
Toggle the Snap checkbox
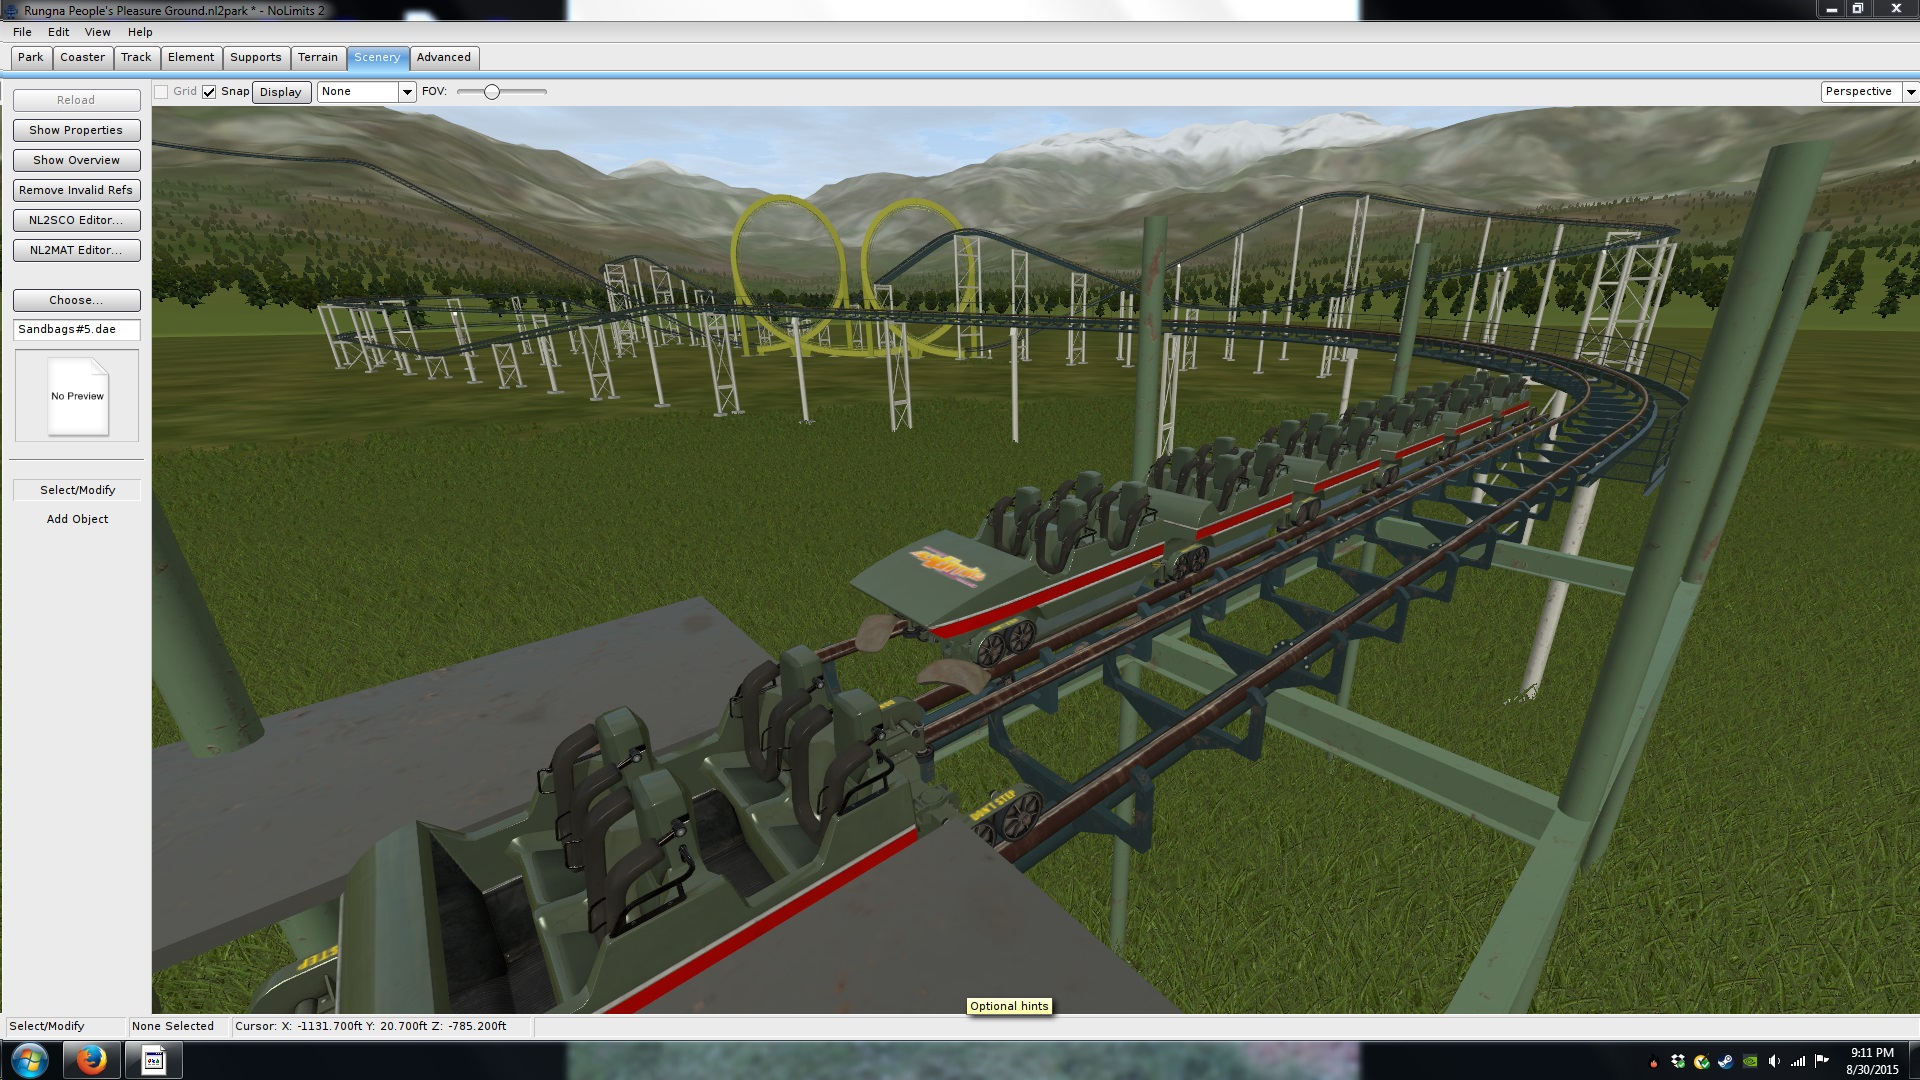(209, 92)
